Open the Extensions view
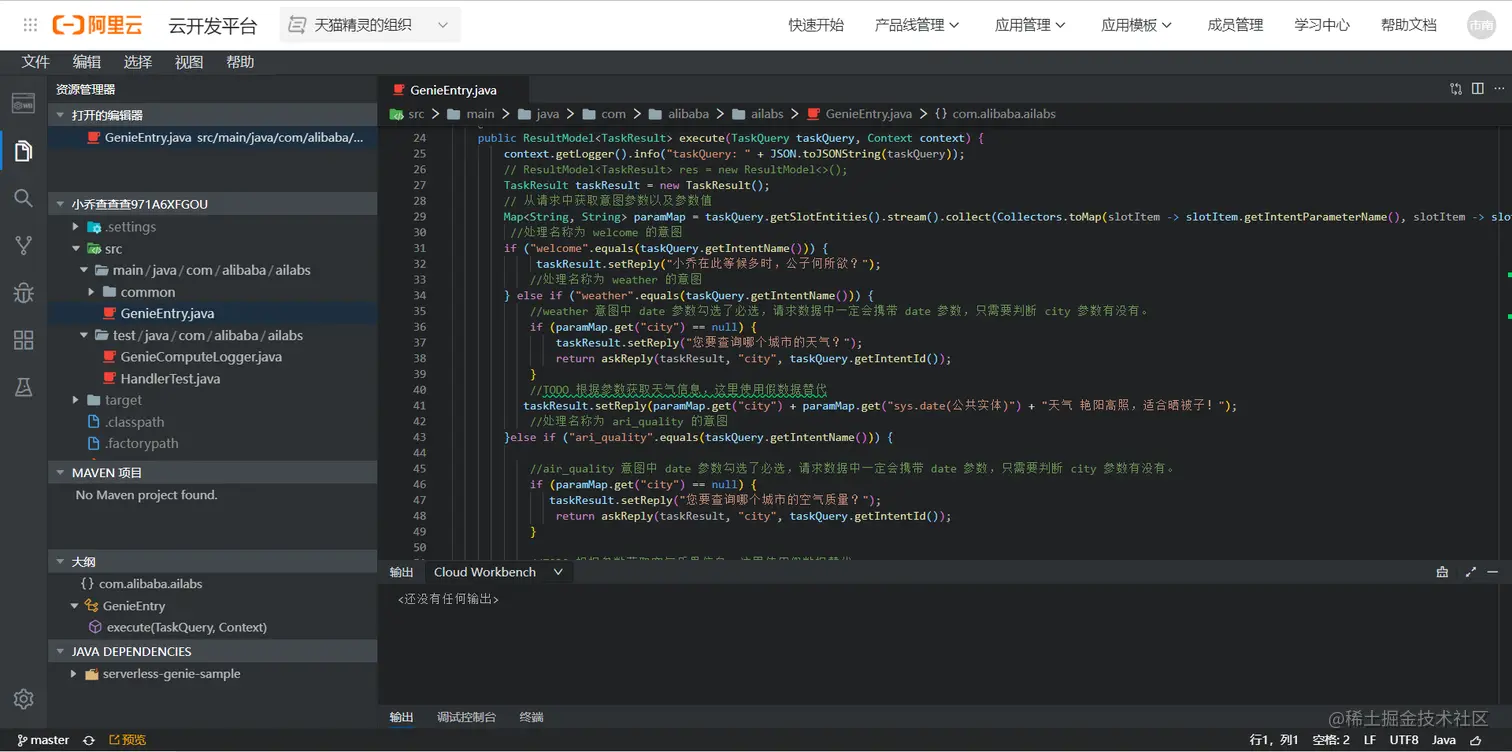 23,339
